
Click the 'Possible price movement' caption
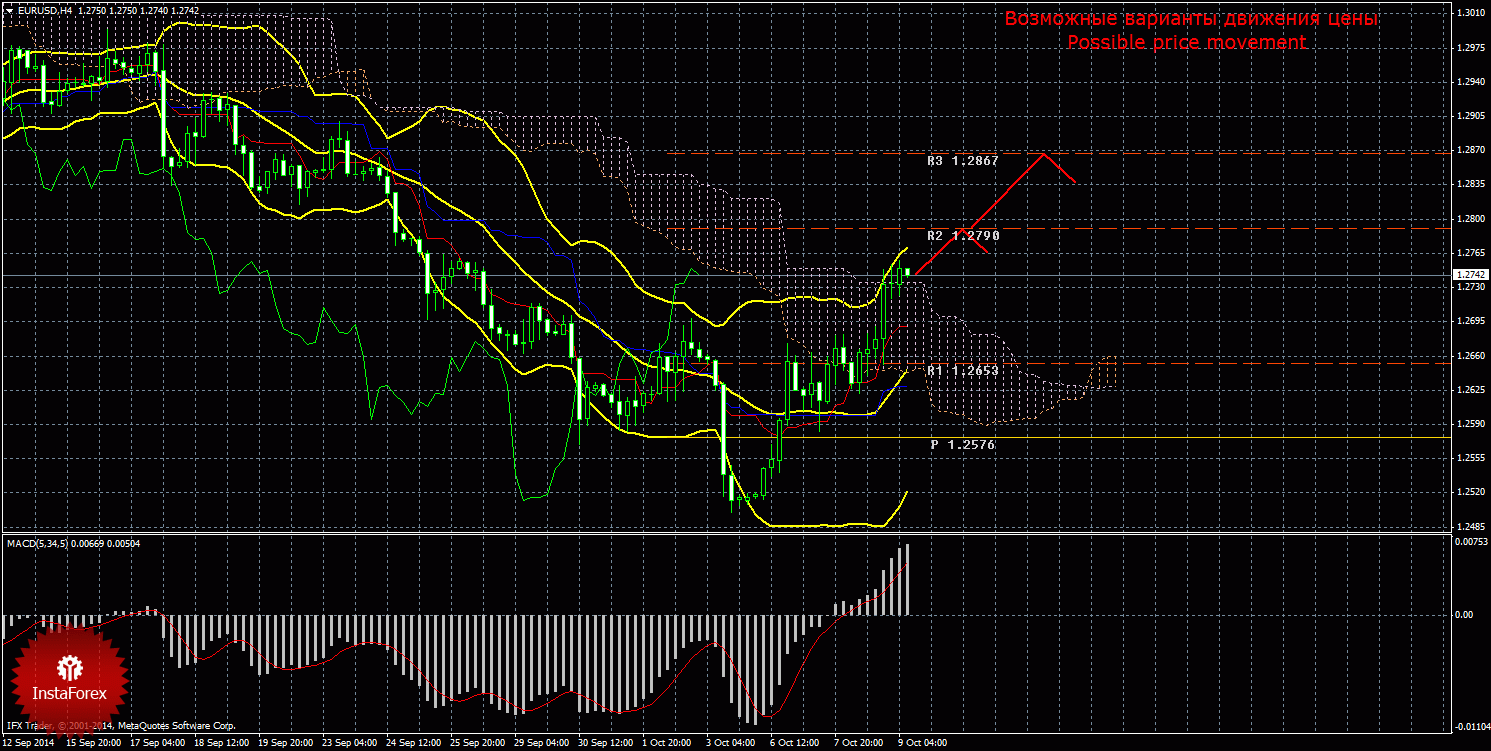point(1187,42)
